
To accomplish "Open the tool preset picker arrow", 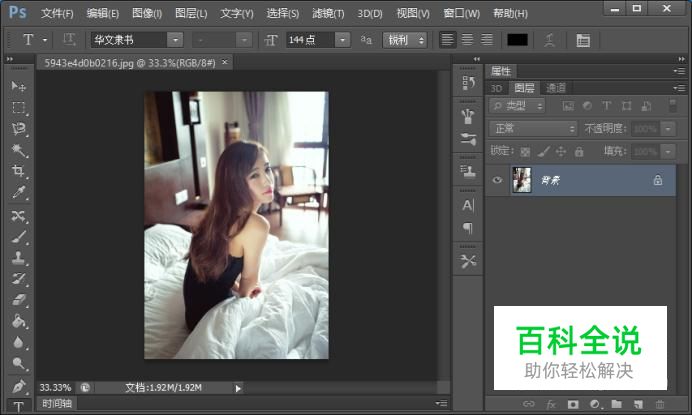I will (x=45, y=40).
